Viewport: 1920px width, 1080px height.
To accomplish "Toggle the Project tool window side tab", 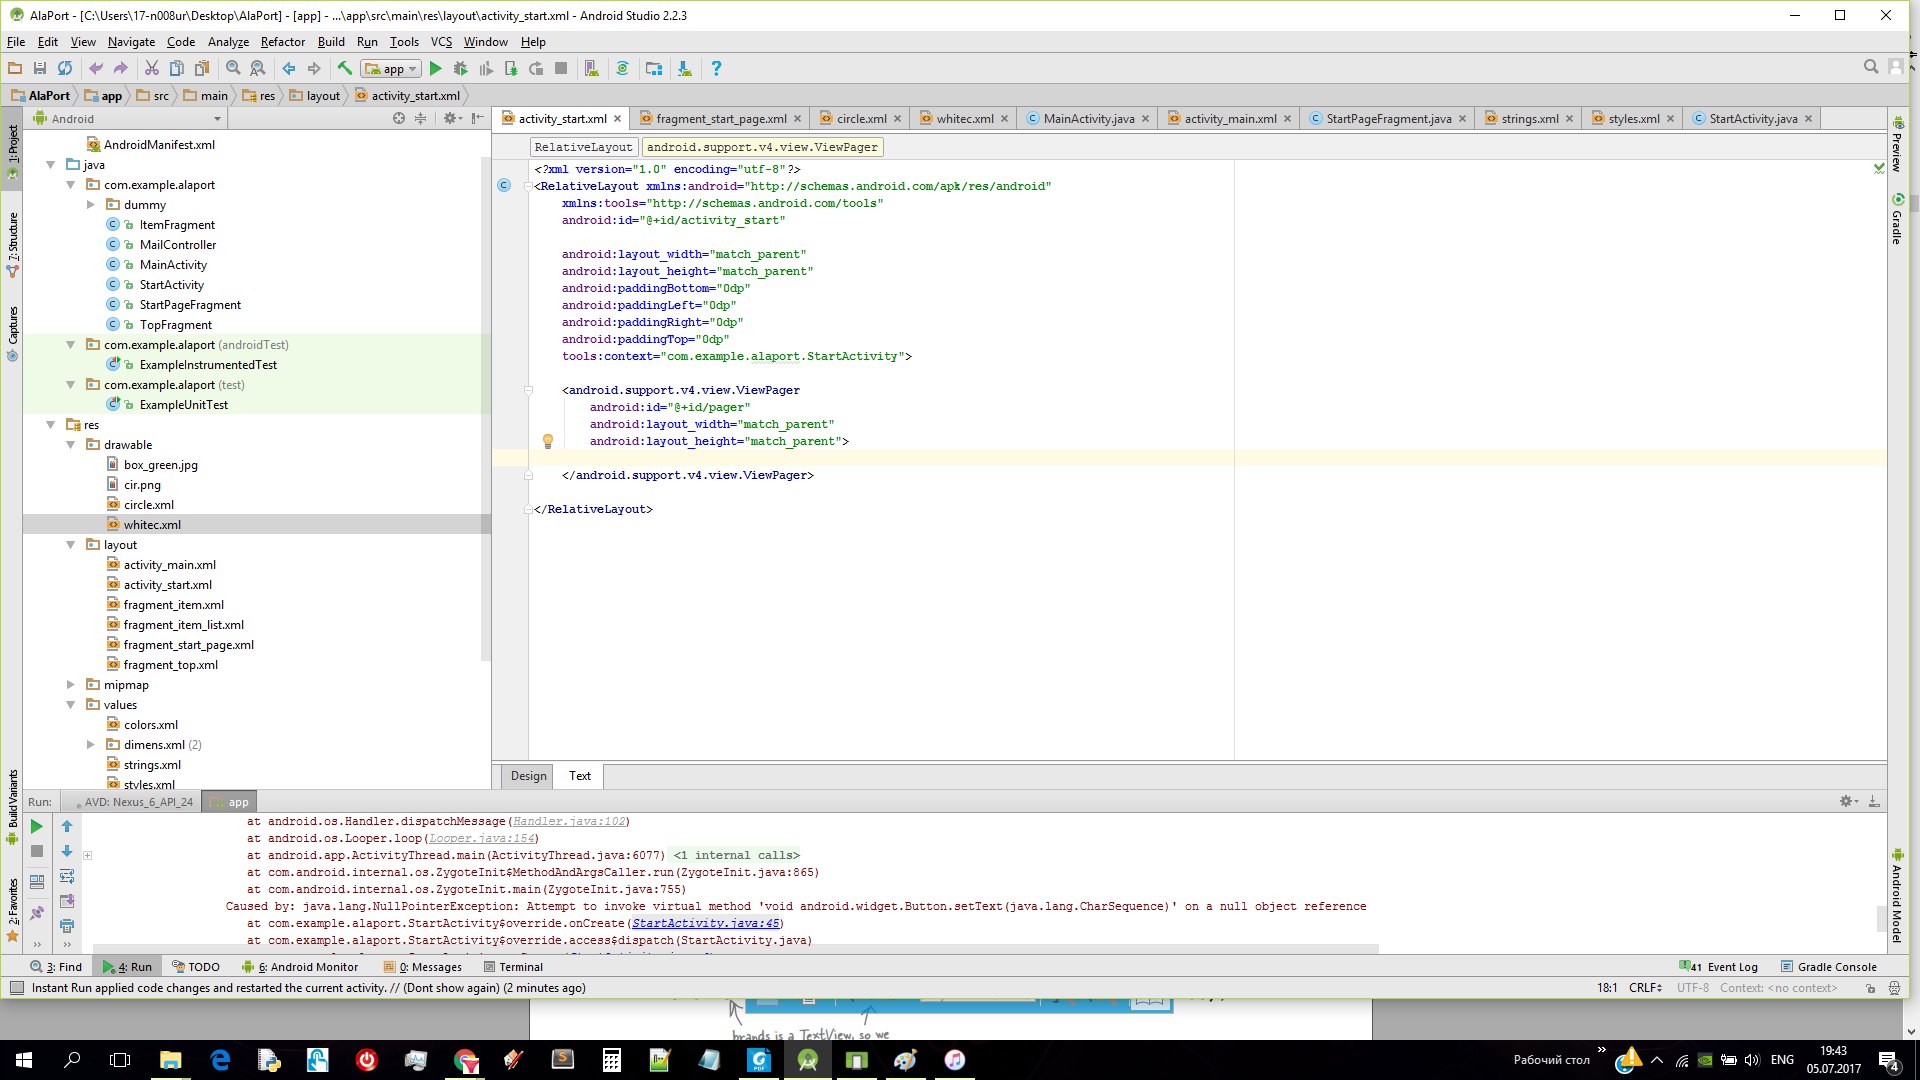I will [12, 150].
